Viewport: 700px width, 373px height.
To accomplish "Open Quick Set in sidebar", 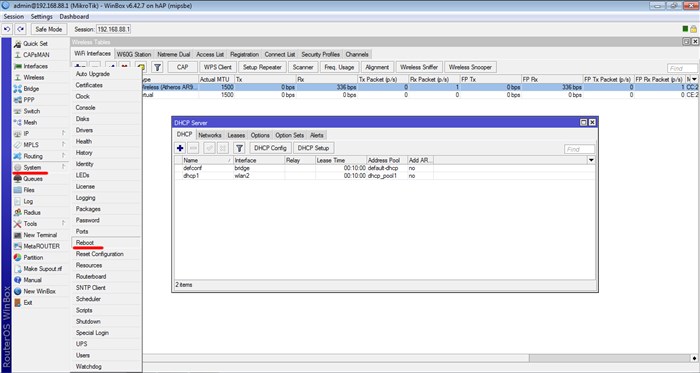I will click(35, 43).
